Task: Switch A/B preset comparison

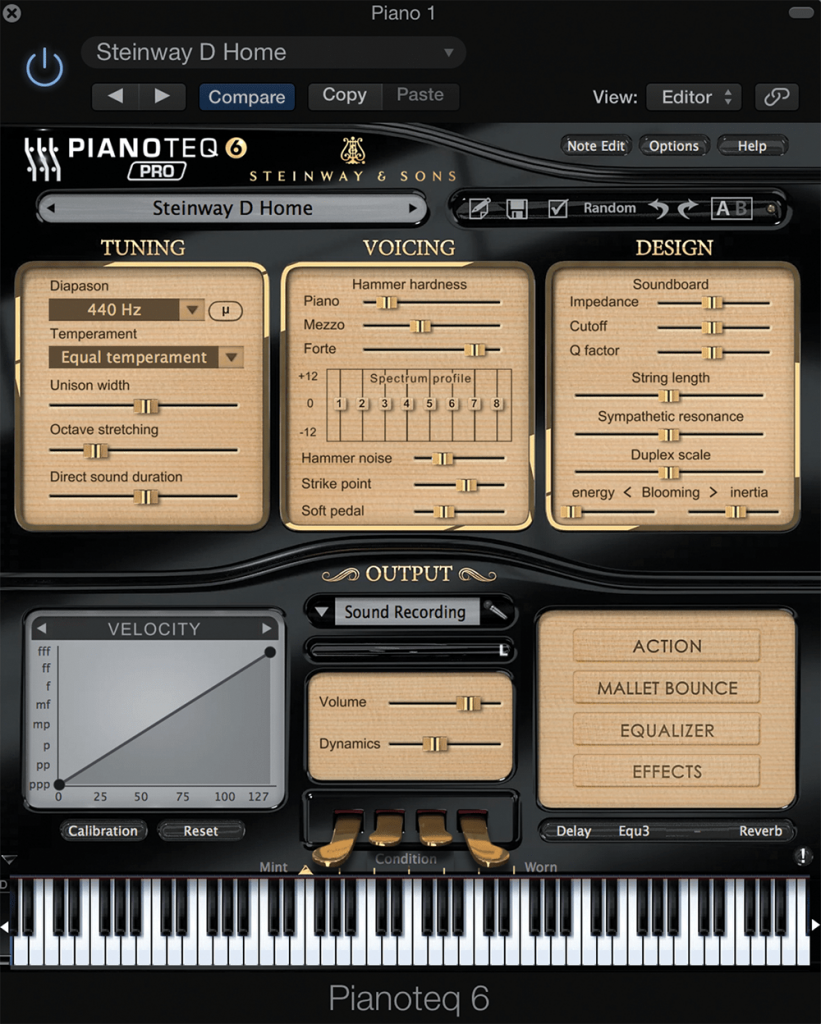Action: [x=732, y=208]
